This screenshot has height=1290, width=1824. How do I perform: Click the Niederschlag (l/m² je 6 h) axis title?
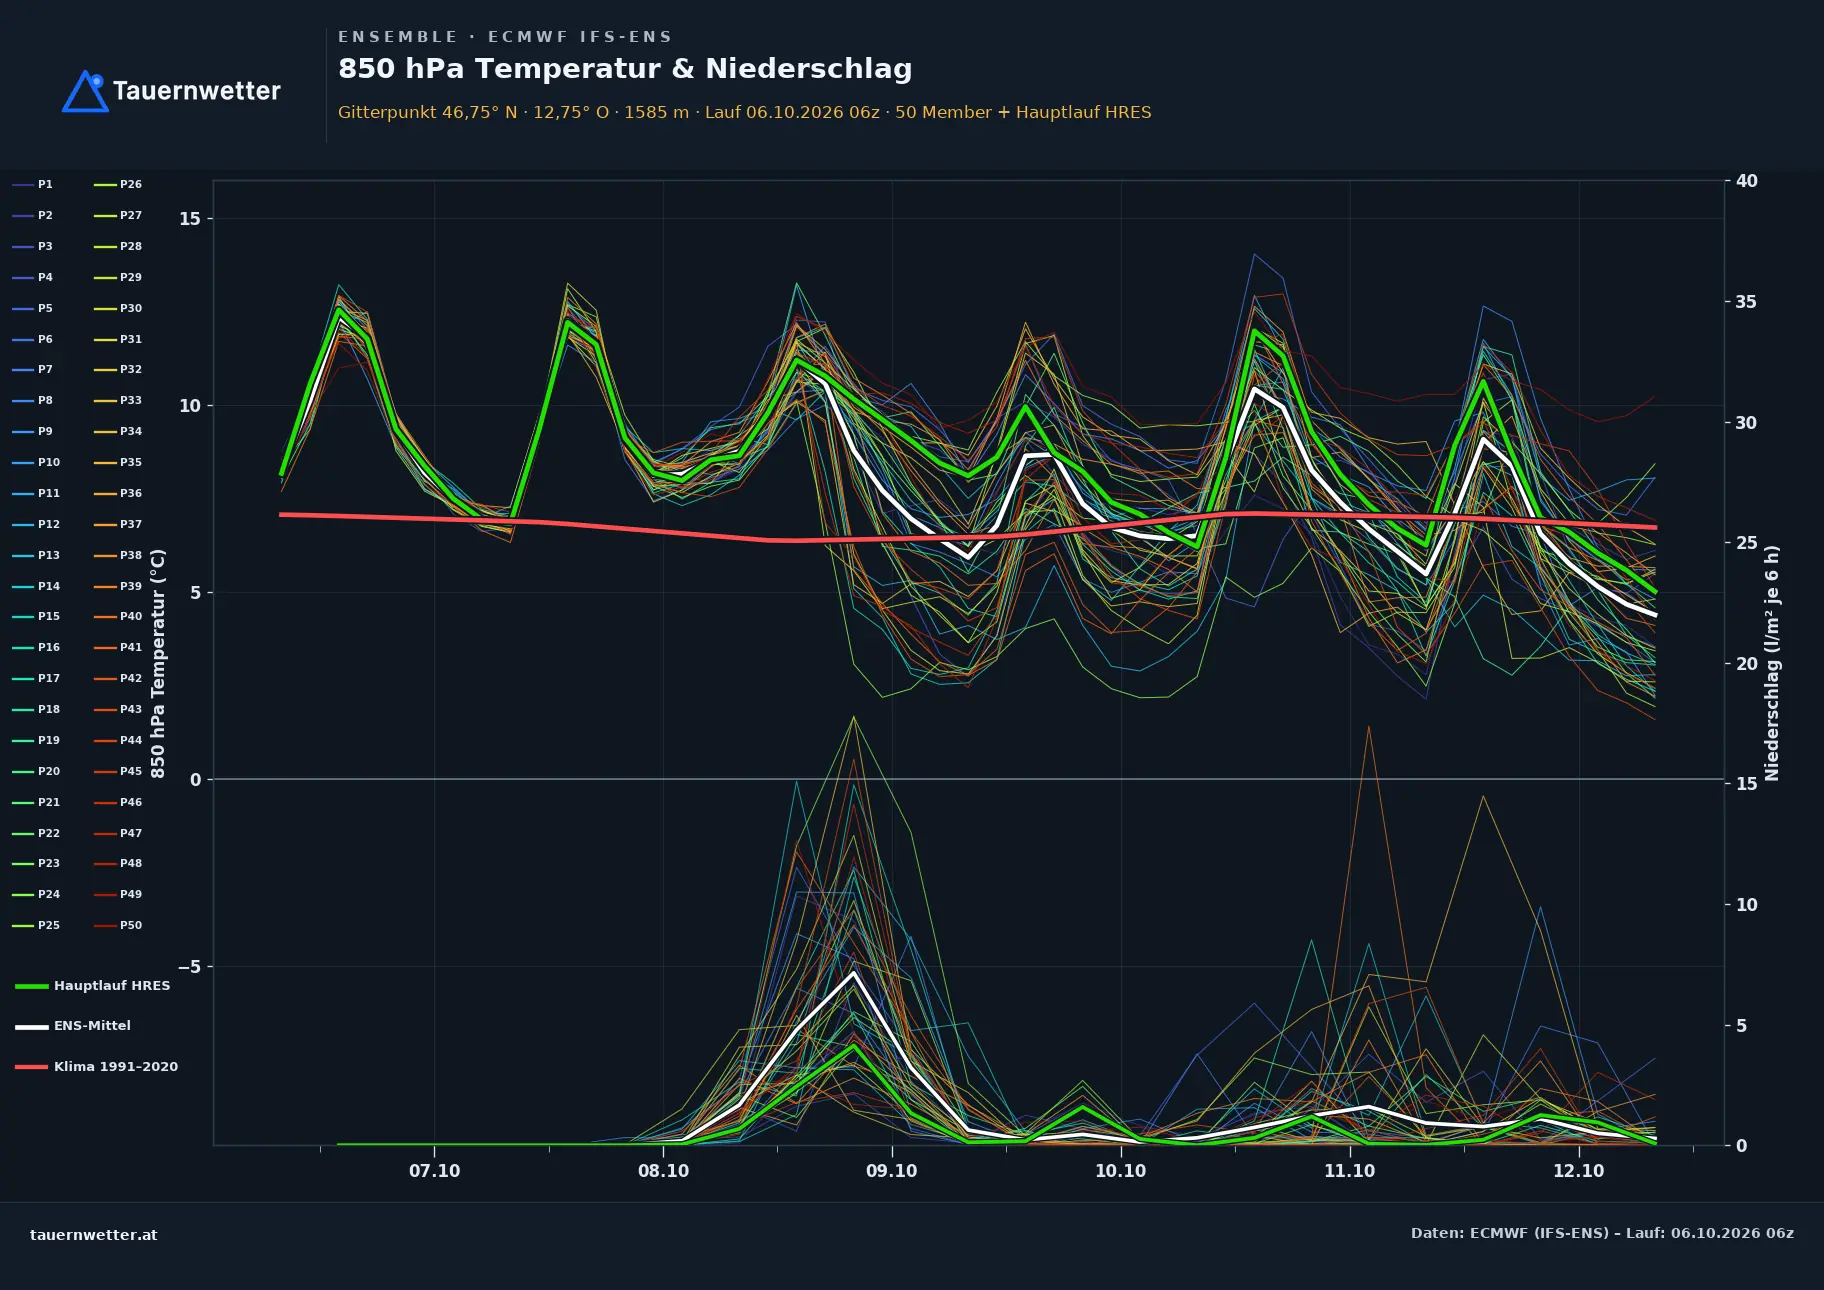pos(1772,664)
